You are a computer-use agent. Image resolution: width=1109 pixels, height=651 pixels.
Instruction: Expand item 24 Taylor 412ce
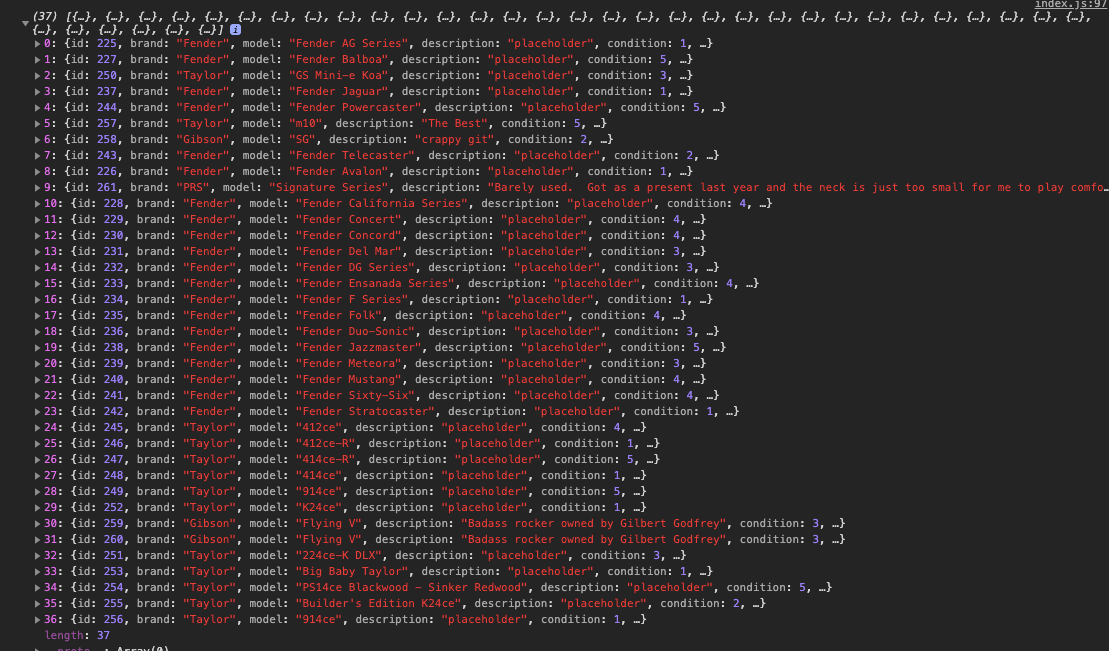tap(37, 427)
